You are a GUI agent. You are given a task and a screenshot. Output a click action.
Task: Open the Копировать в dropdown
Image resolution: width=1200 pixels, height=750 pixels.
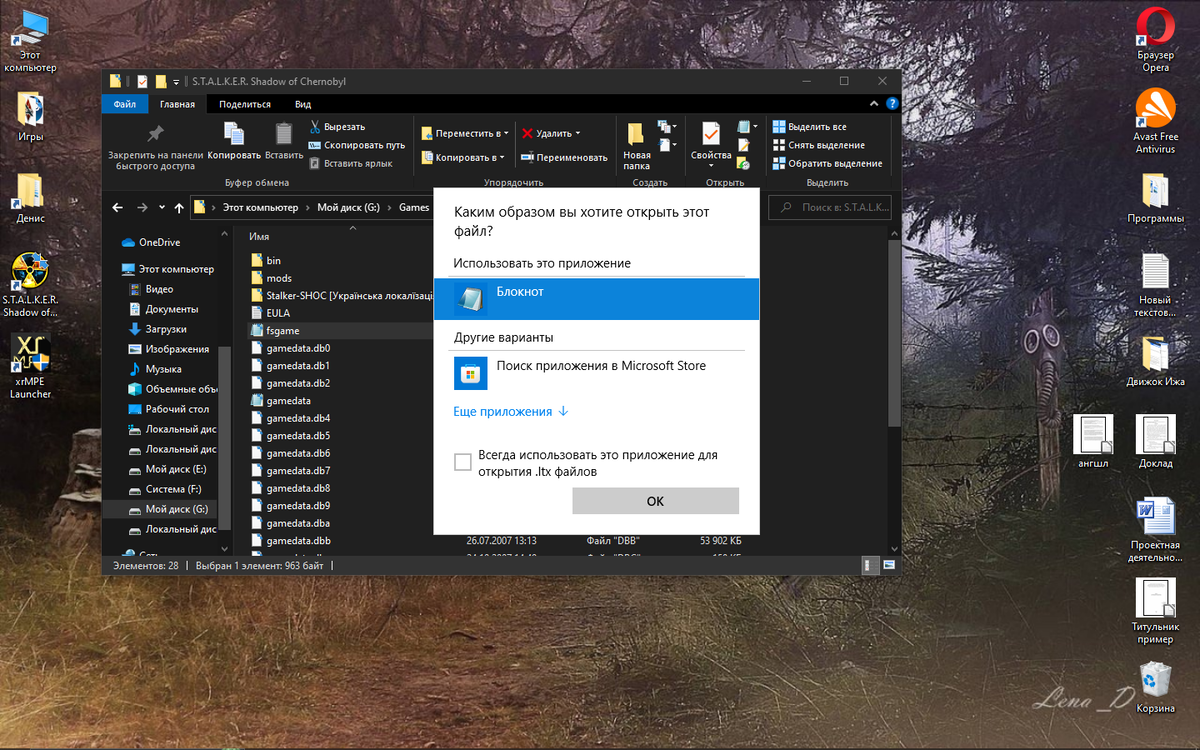click(463, 157)
